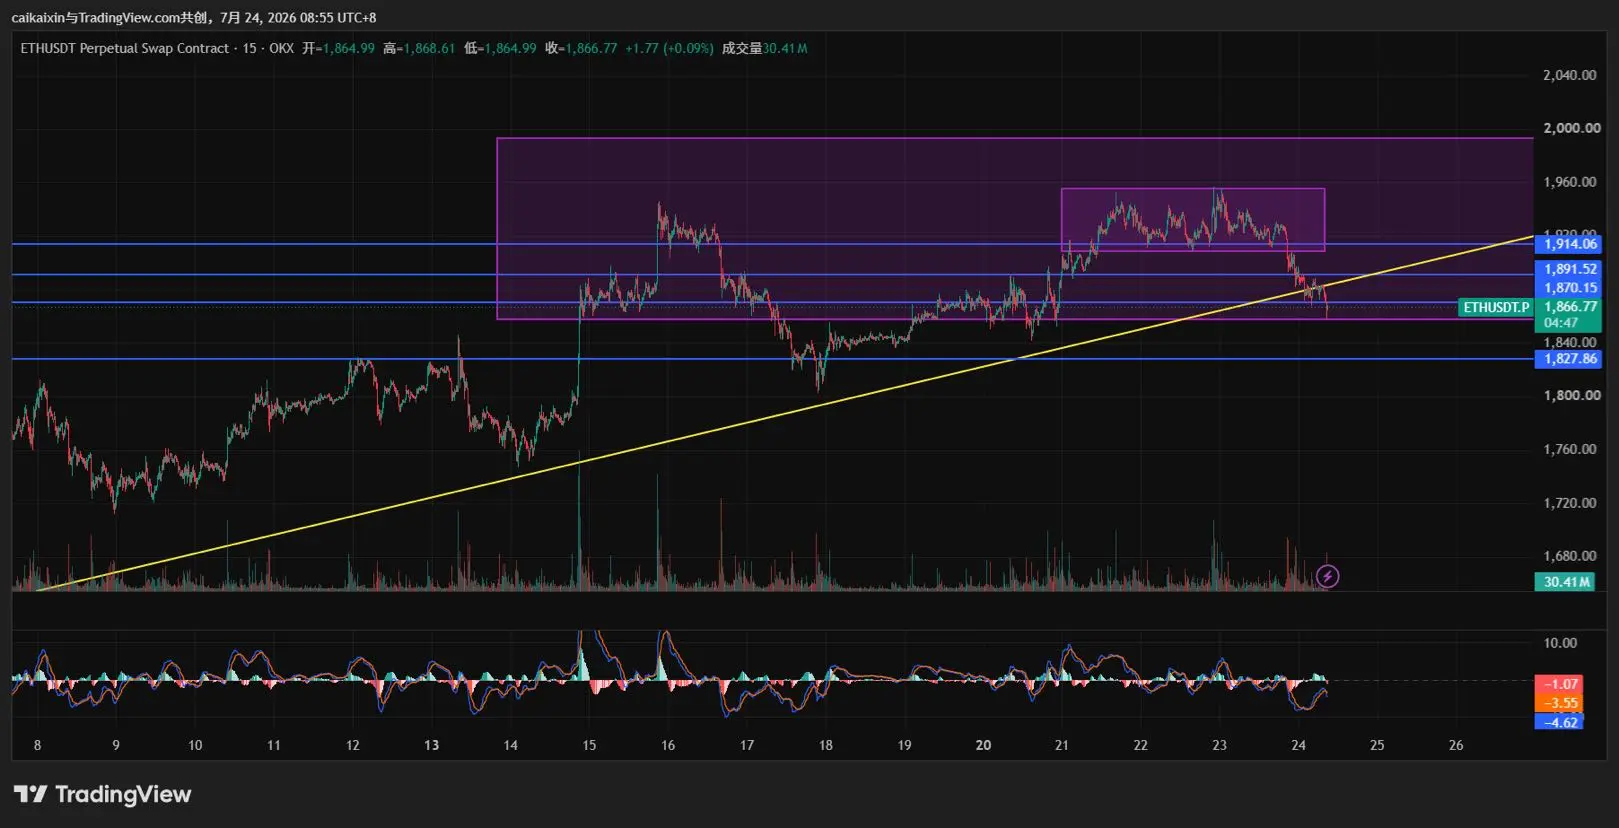Click the blue -4.62 indicator value tag
The width and height of the screenshot is (1619, 828).
pyautogui.click(x=1559, y=722)
